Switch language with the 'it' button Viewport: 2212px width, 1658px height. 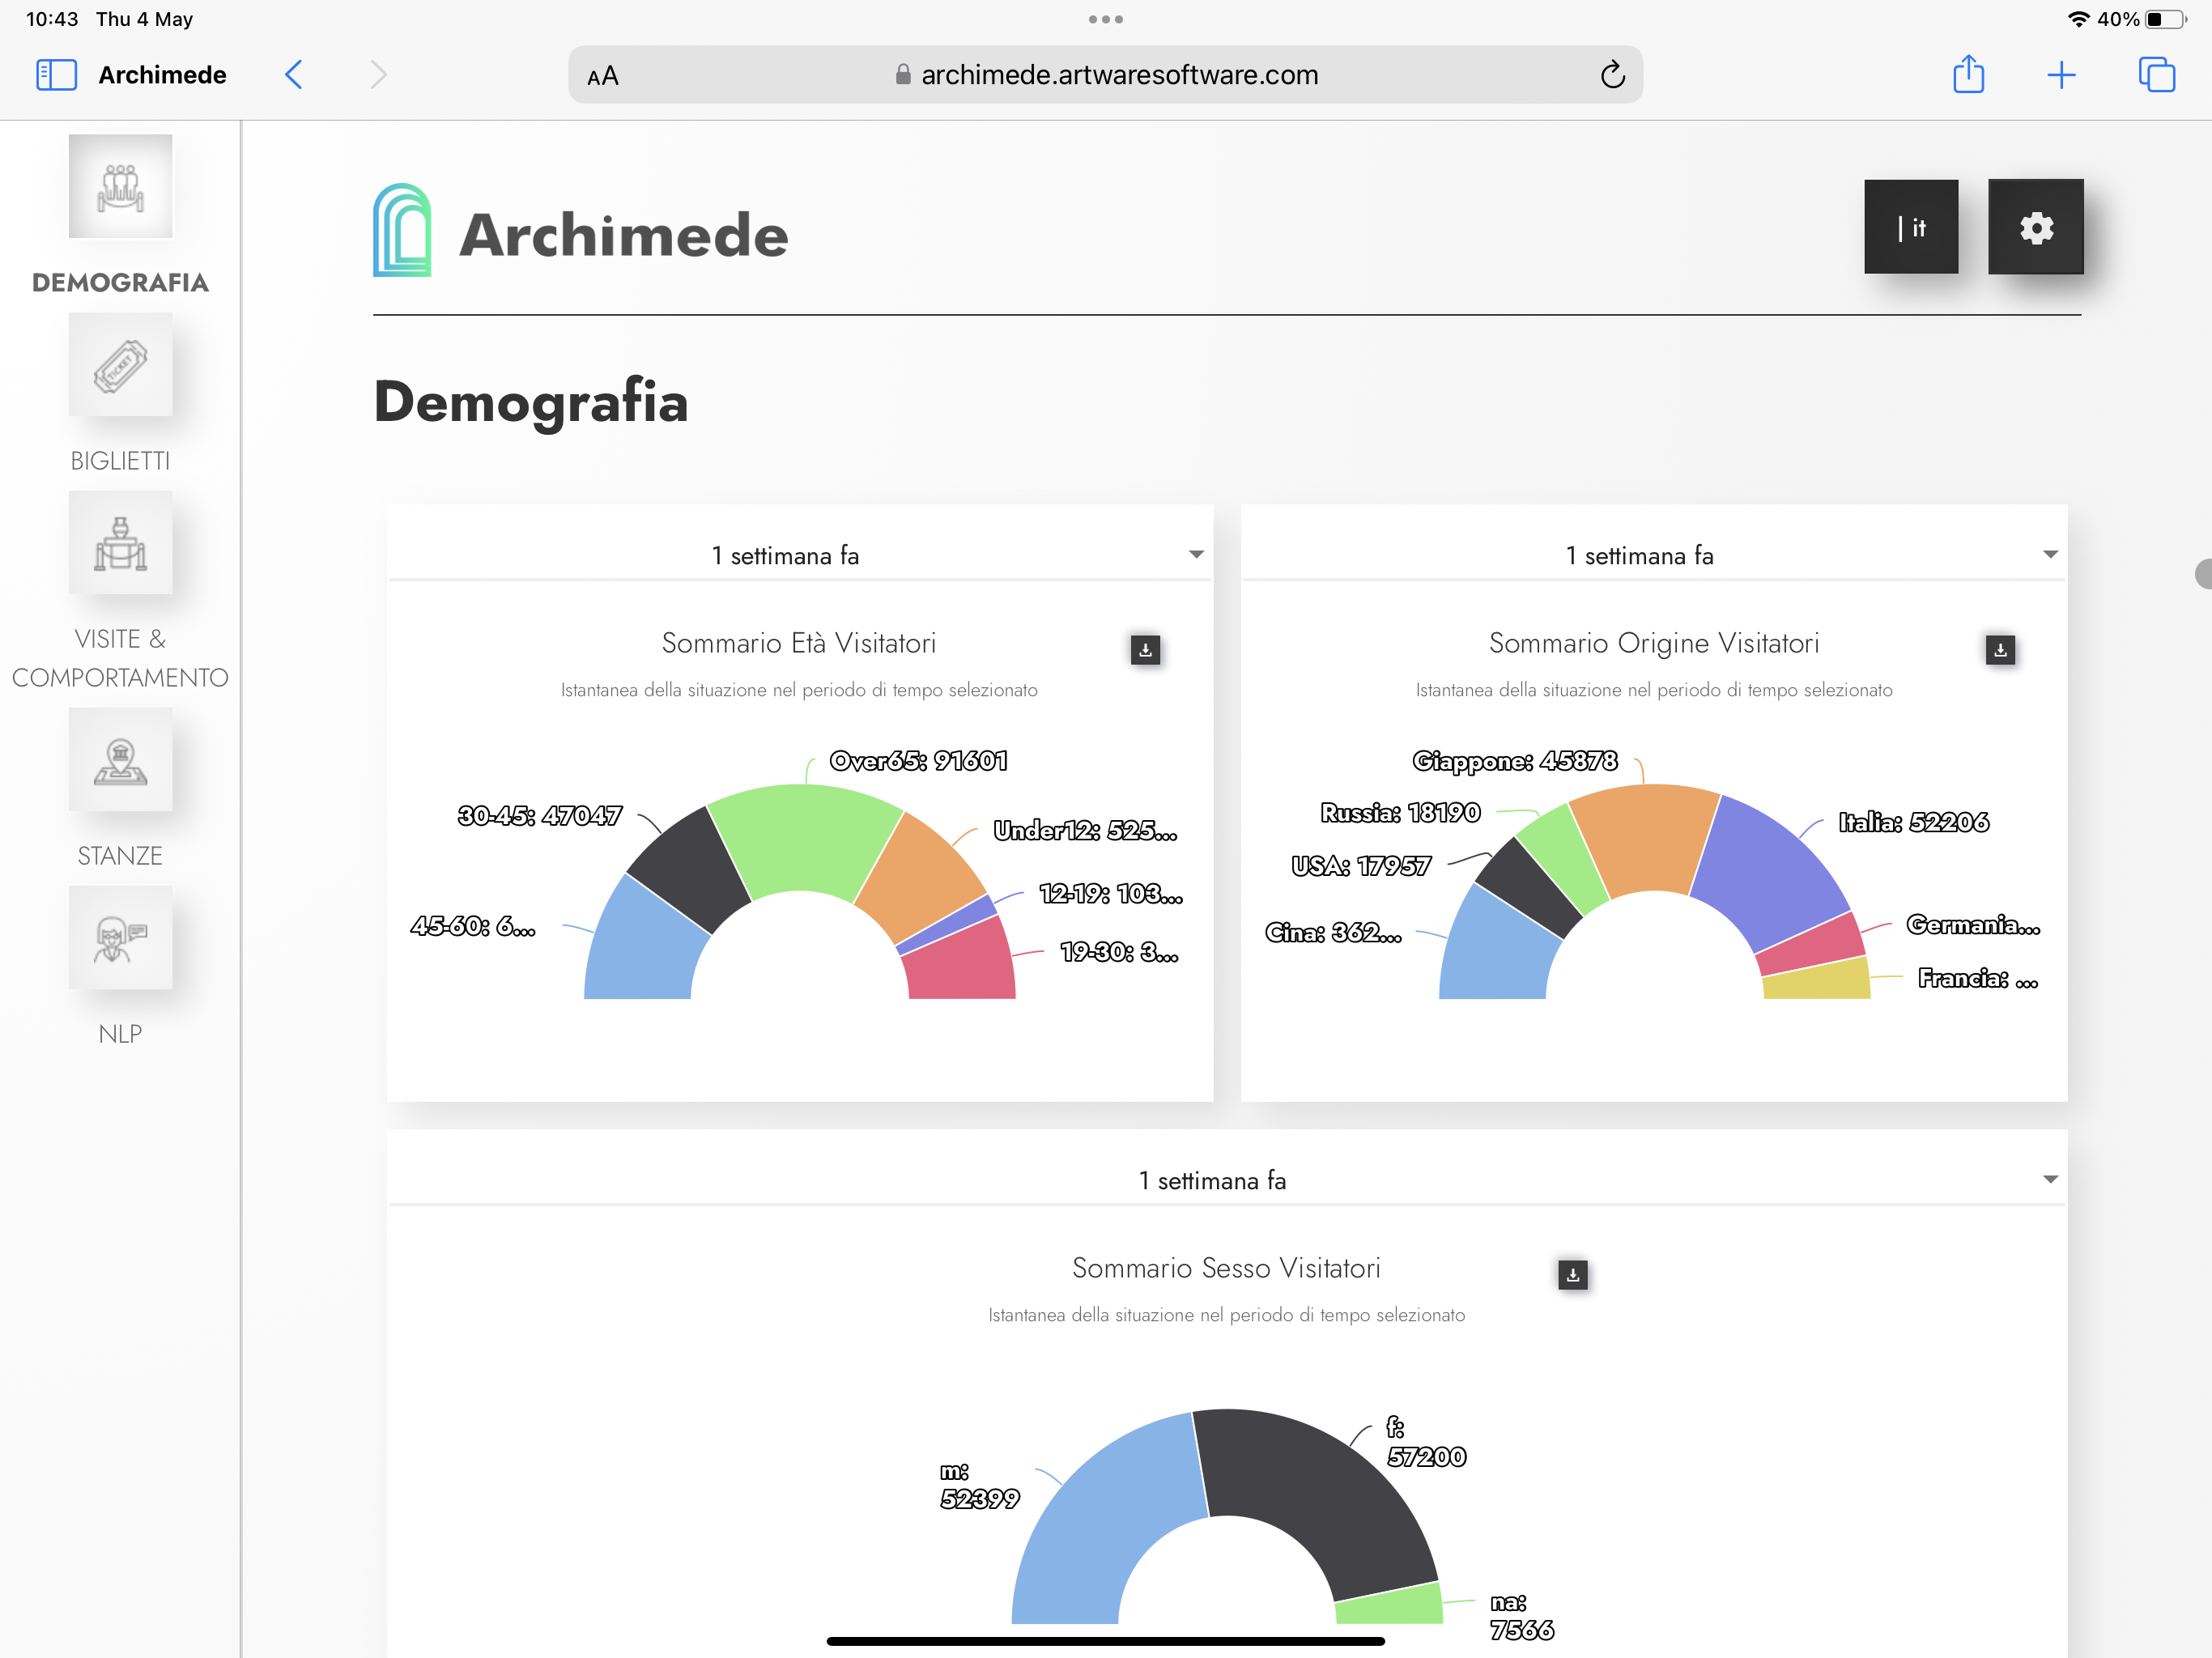[x=1910, y=228]
